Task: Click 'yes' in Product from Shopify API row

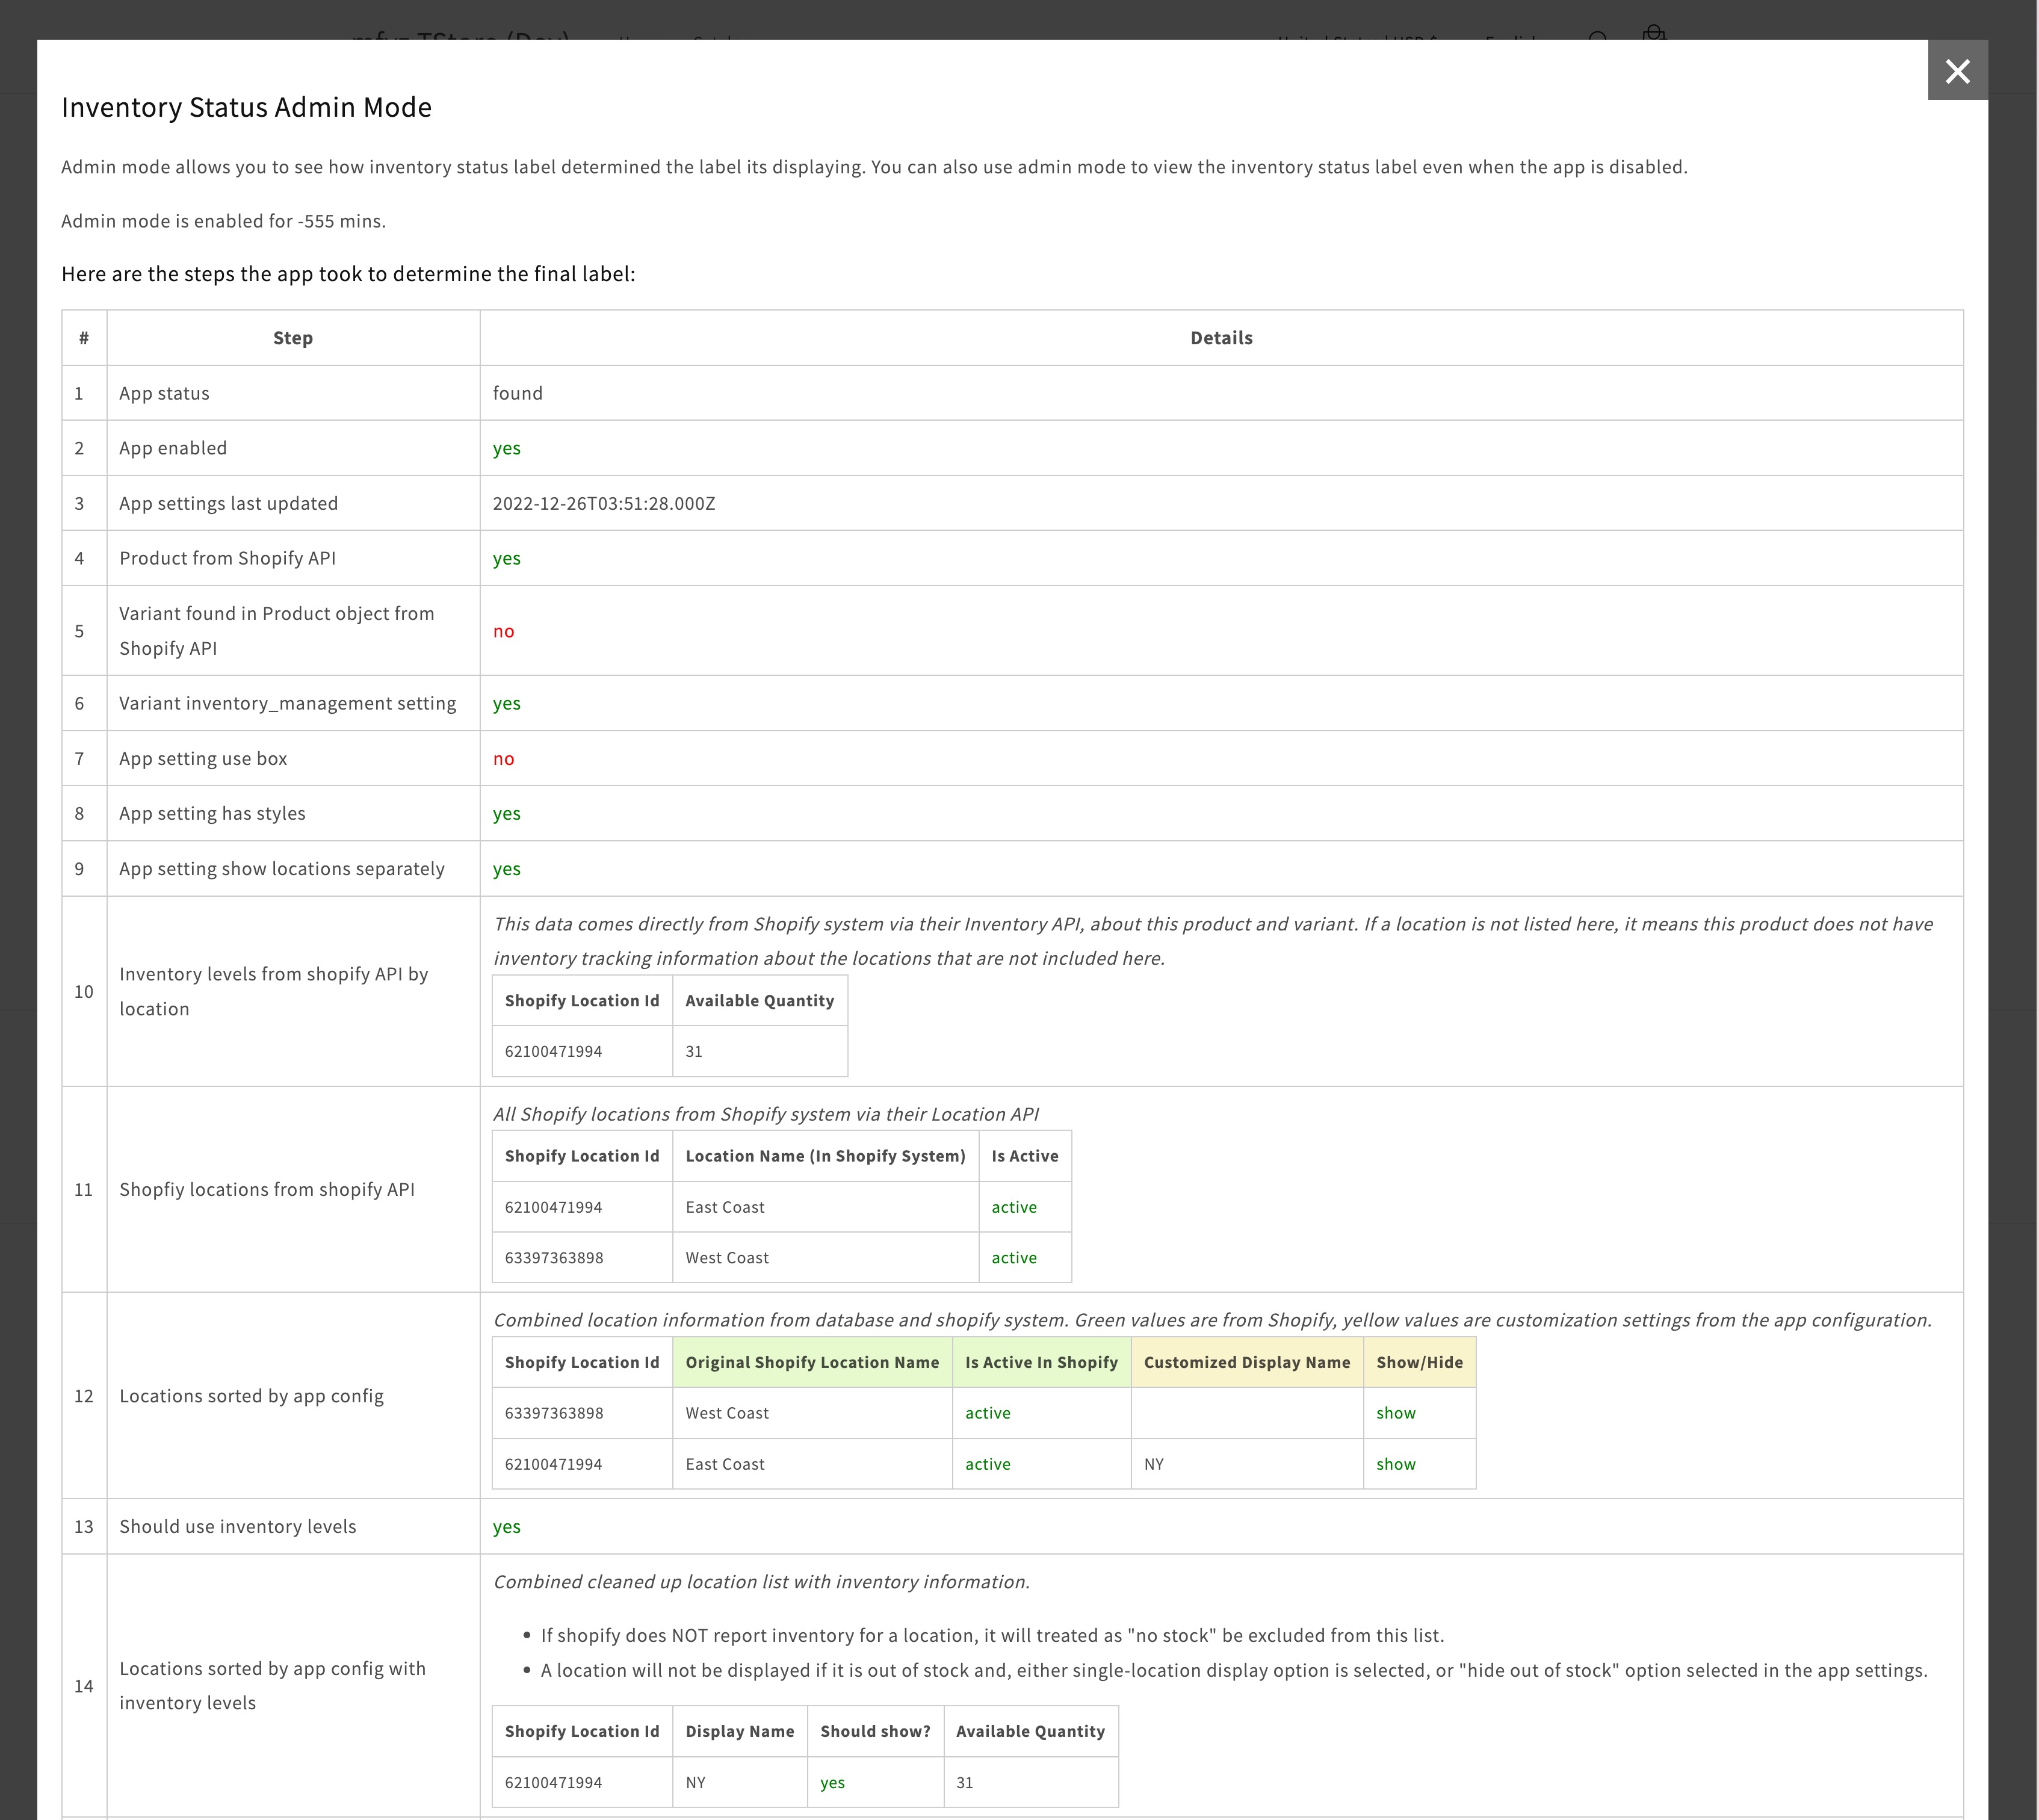Action: point(506,558)
